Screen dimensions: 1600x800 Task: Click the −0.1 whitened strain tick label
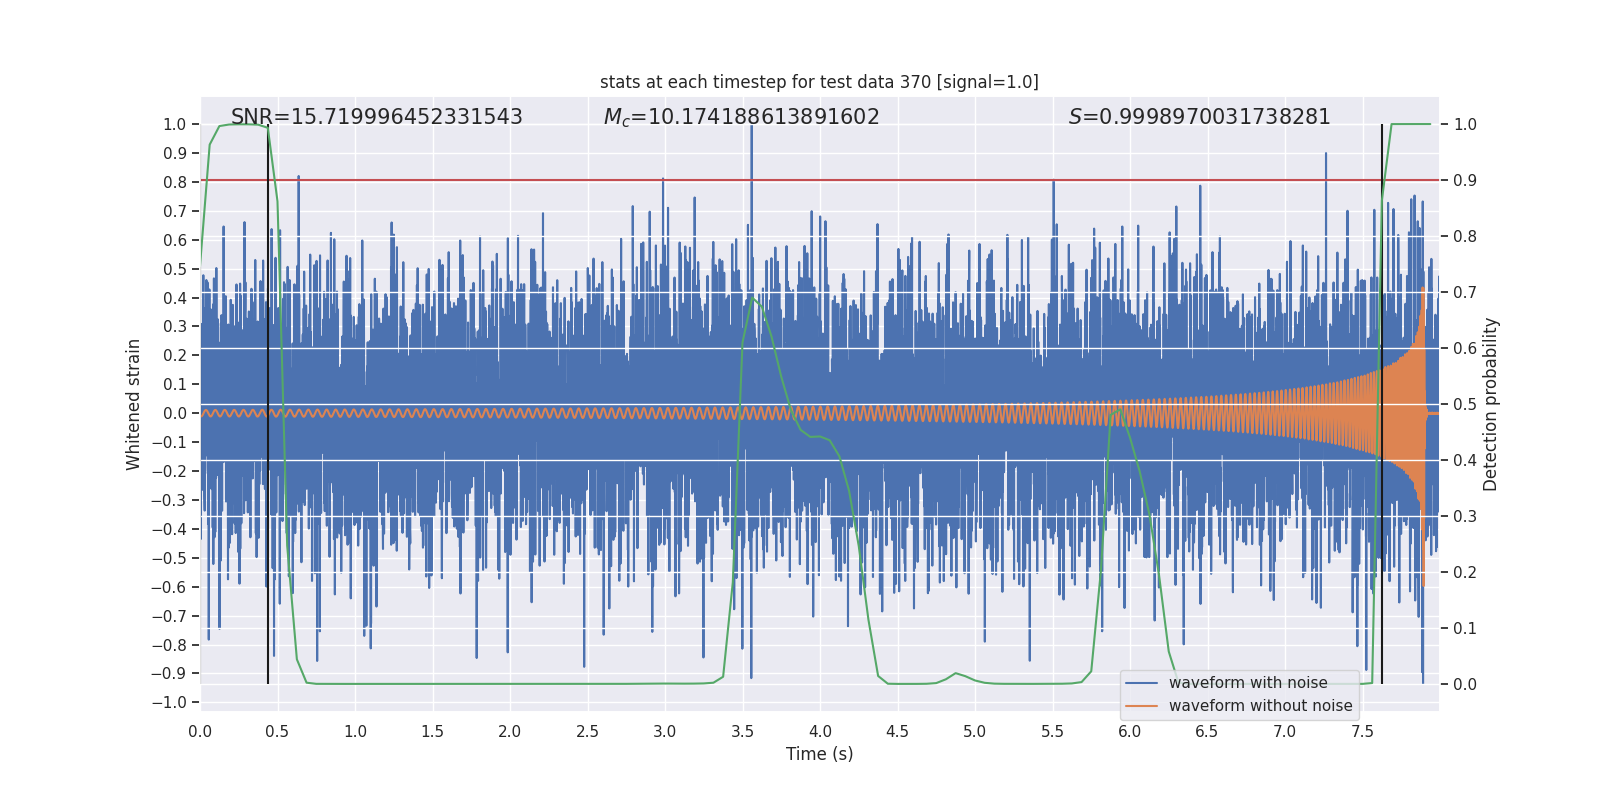click(x=169, y=442)
